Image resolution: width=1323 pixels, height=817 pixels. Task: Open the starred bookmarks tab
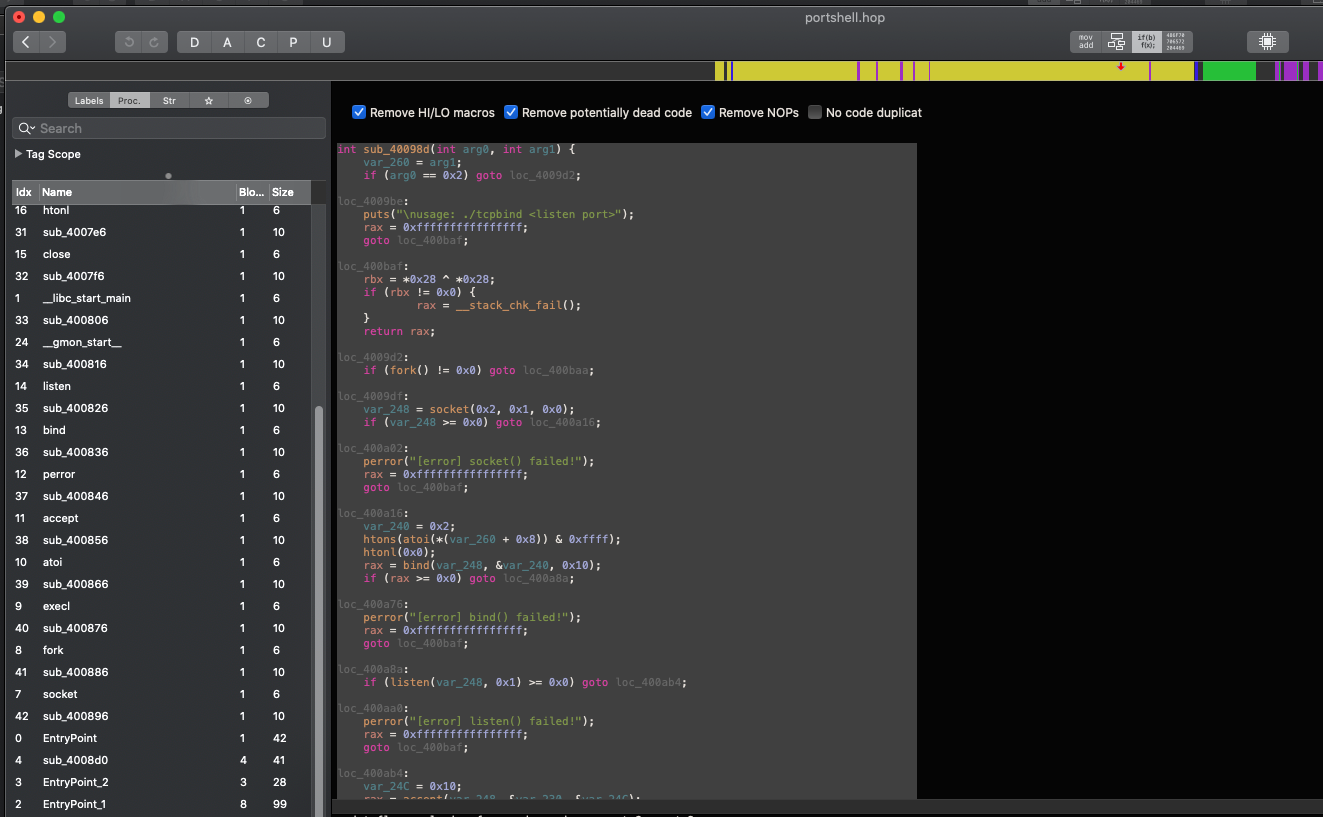[x=208, y=100]
